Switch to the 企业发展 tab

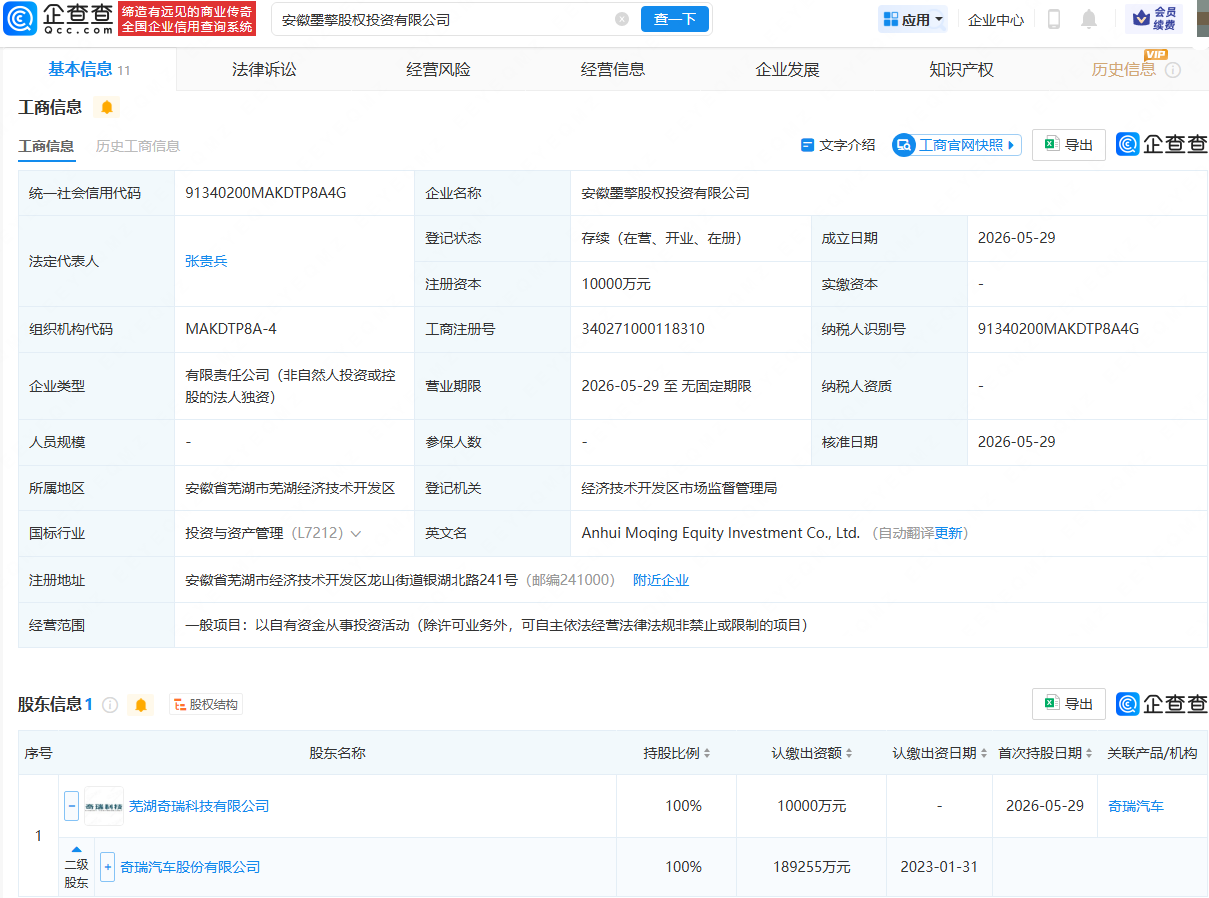[787, 69]
